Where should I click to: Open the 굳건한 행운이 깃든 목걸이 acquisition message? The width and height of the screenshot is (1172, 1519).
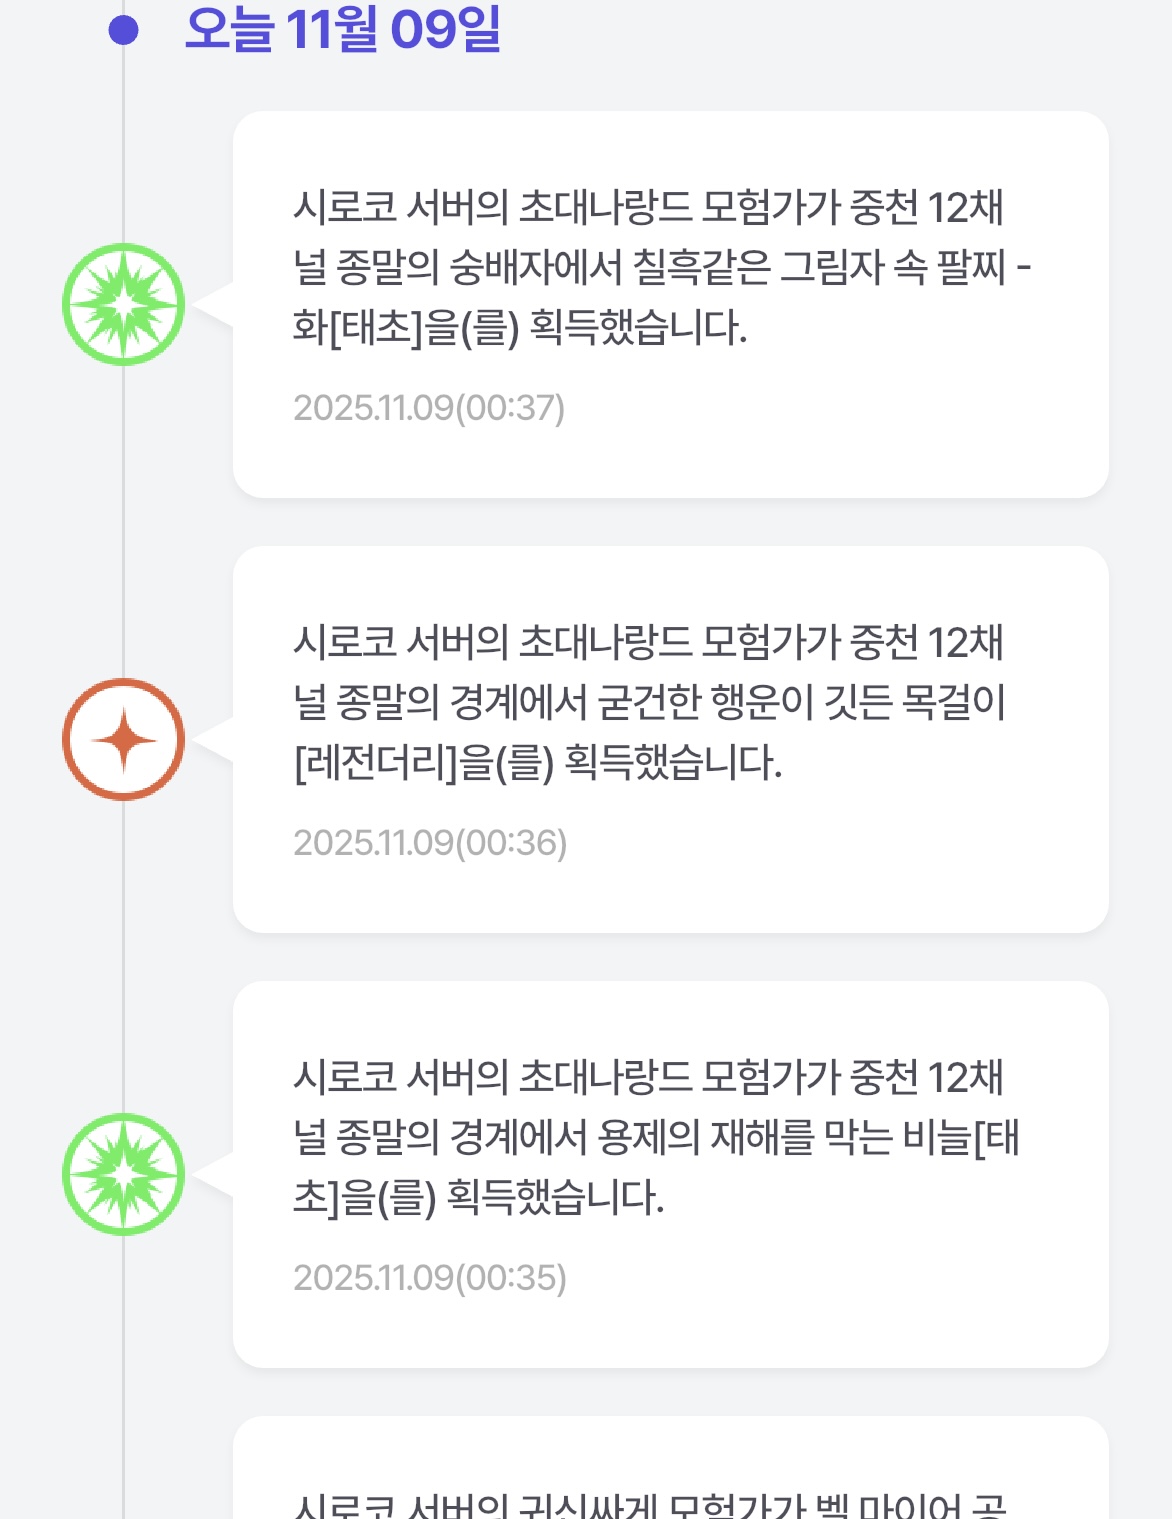click(650, 701)
